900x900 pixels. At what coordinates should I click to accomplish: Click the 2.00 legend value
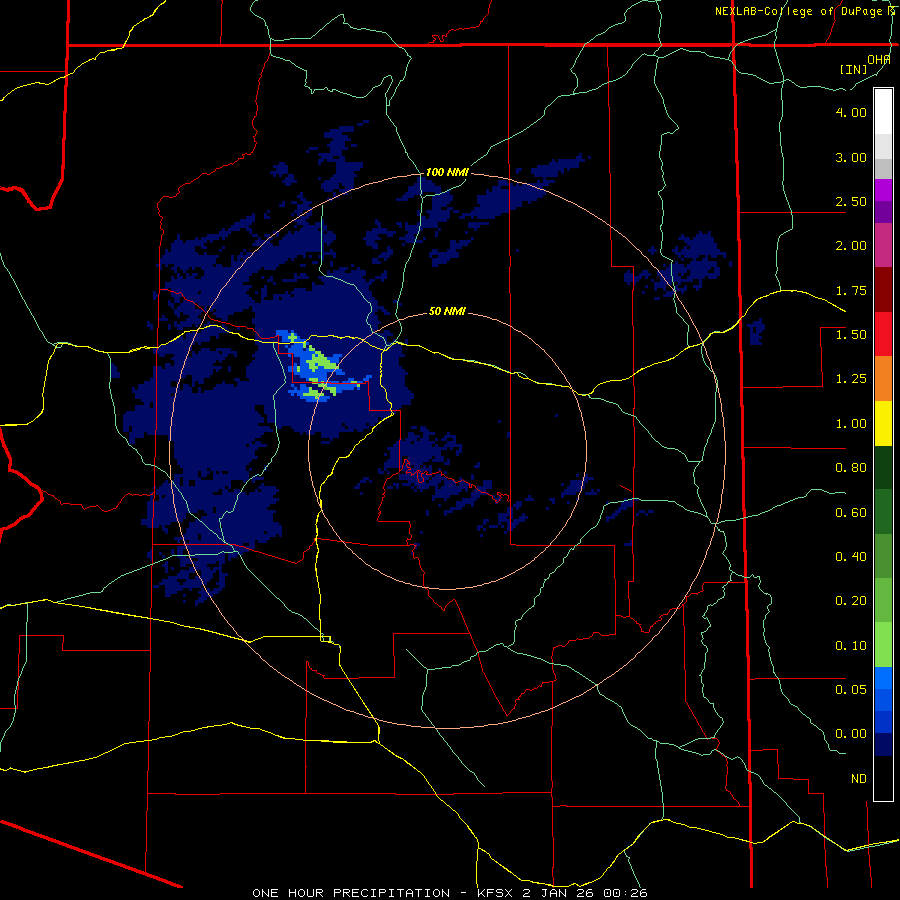851,246
